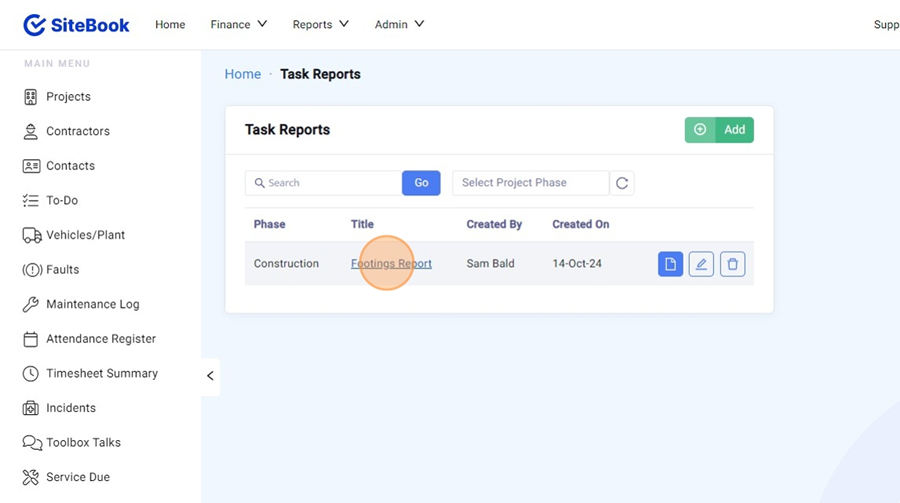Expand the Reports dropdown menu

pos(320,25)
